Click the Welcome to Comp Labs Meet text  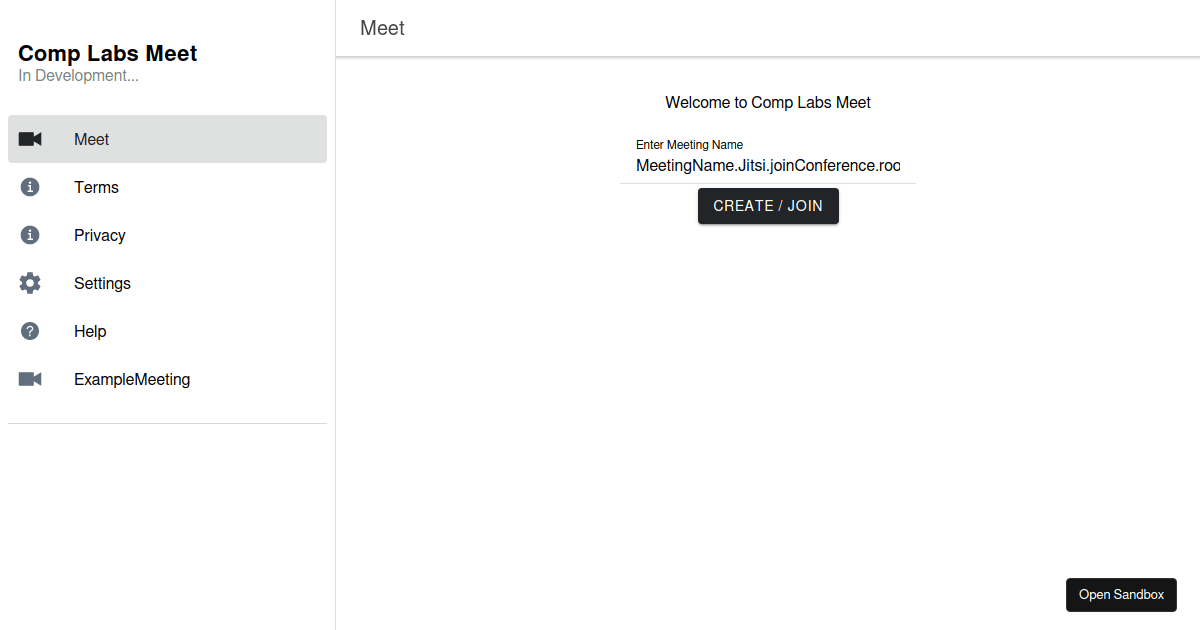(x=768, y=102)
